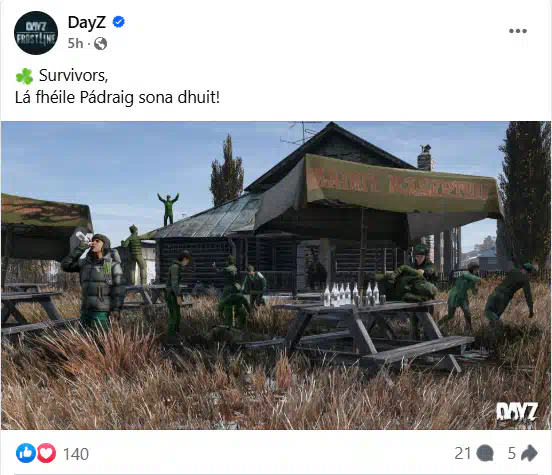552x475 pixels.
Task: Click the Irish greeting post text
Action: (x=117, y=98)
